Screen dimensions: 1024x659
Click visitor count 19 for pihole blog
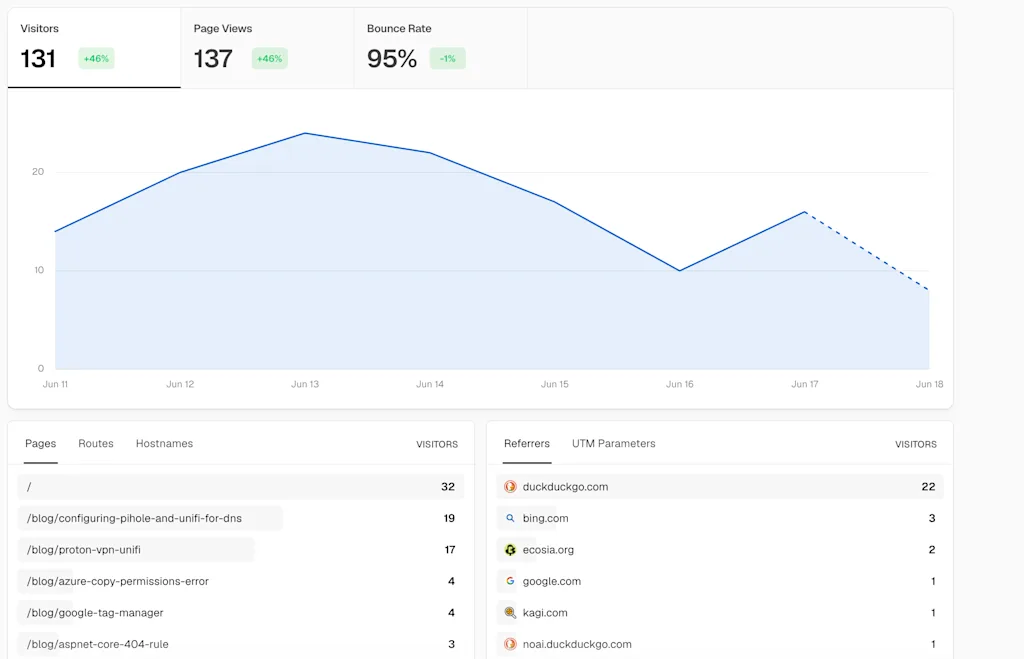pos(449,518)
